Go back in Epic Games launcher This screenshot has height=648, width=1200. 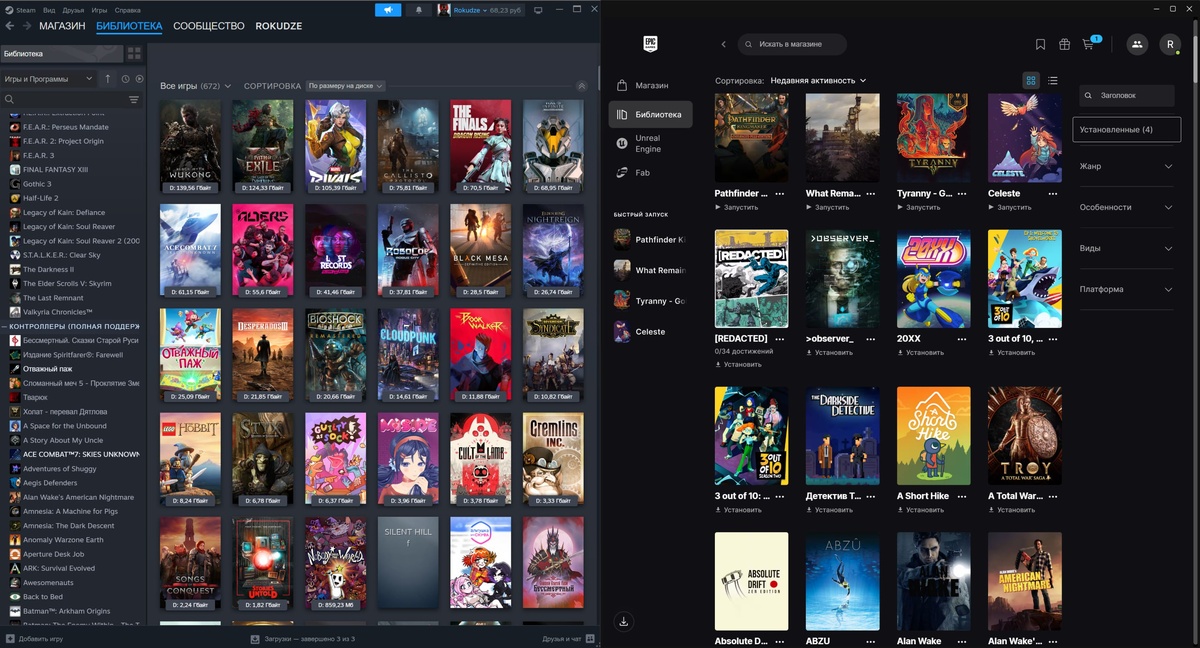point(723,44)
